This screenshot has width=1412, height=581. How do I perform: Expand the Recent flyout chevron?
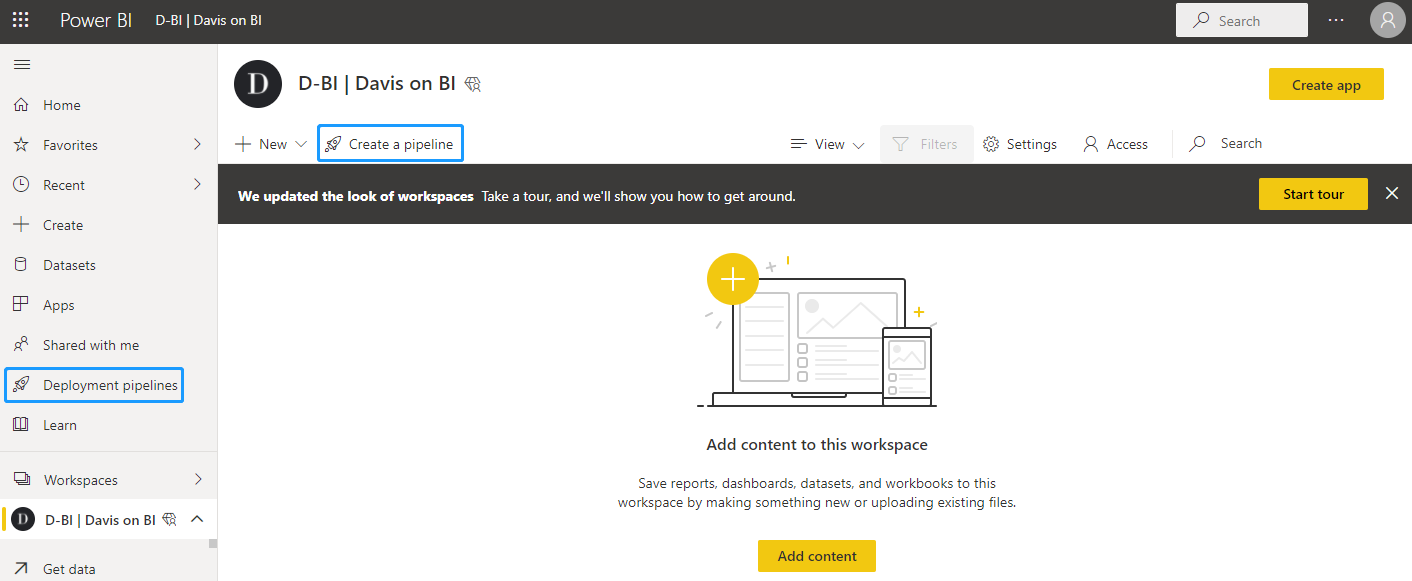click(x=198, y=184)
